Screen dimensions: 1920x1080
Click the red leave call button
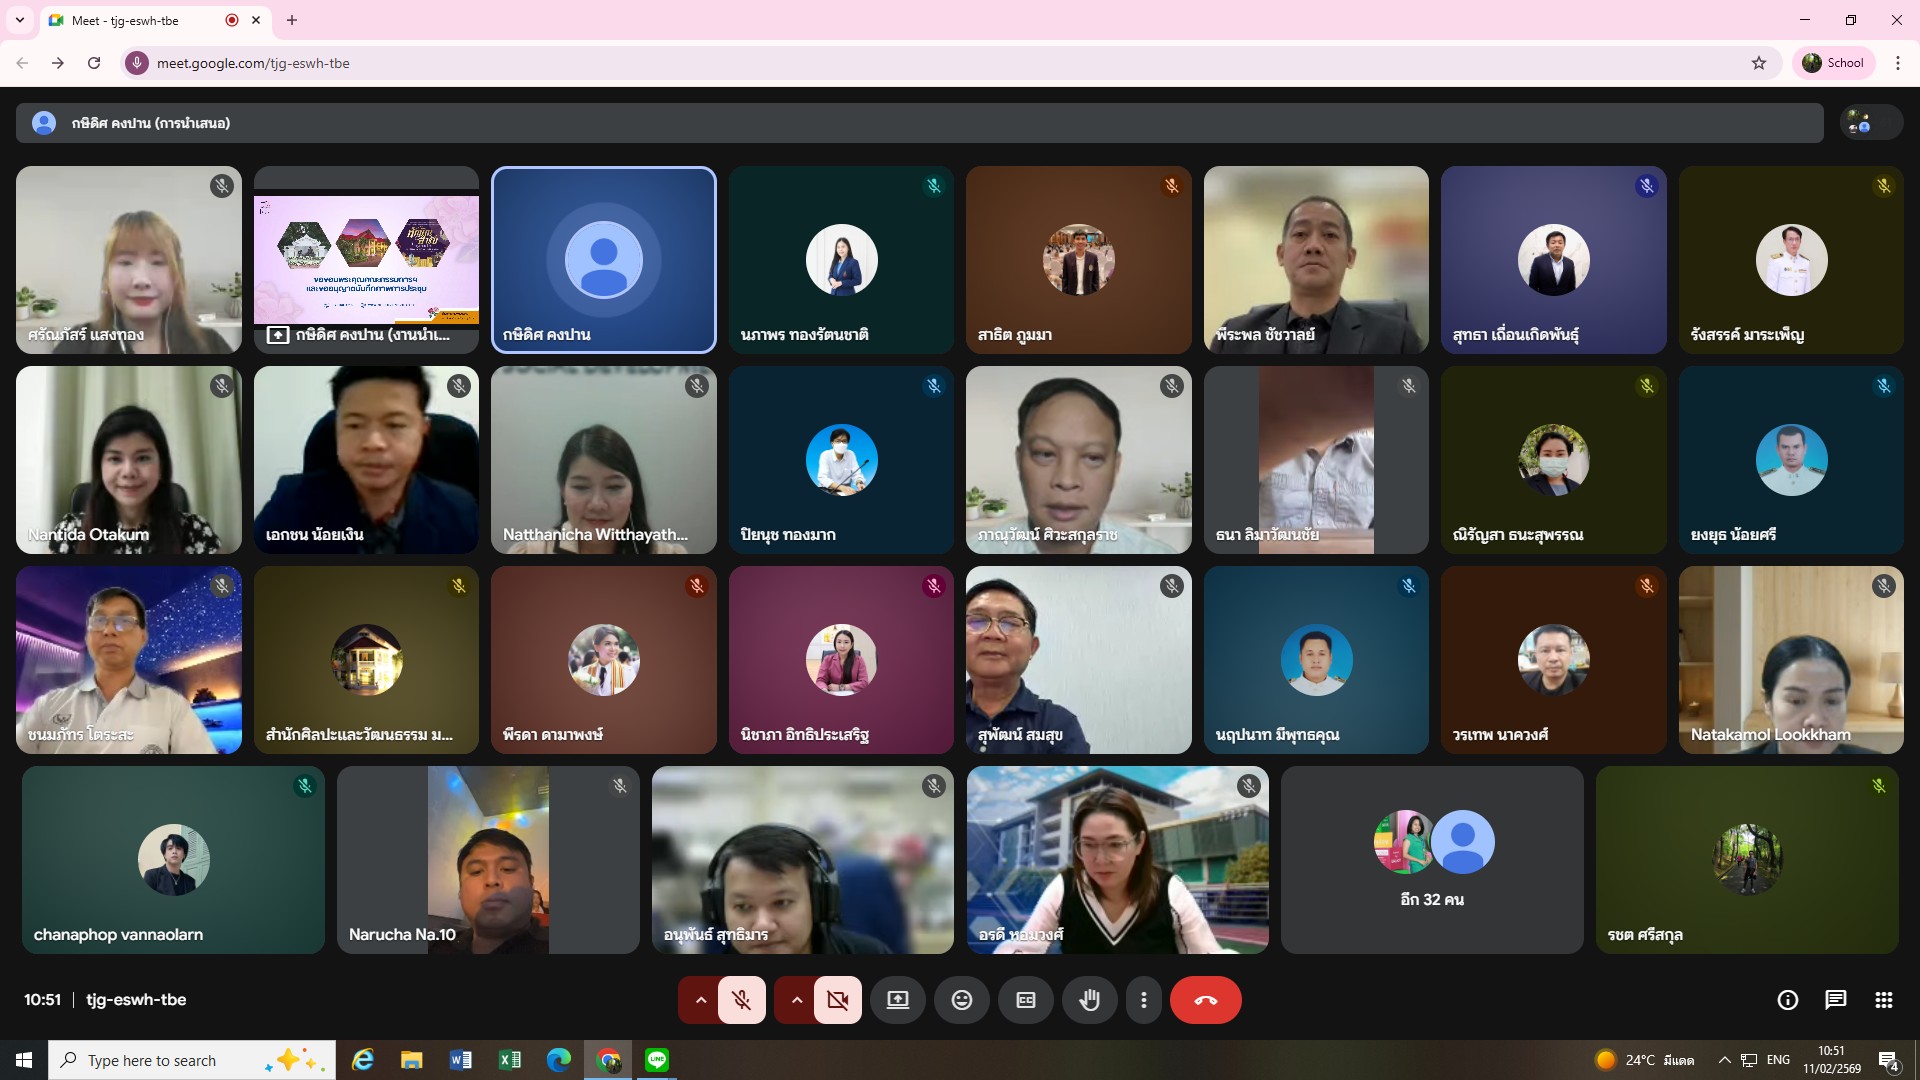pos(1205,1000)
